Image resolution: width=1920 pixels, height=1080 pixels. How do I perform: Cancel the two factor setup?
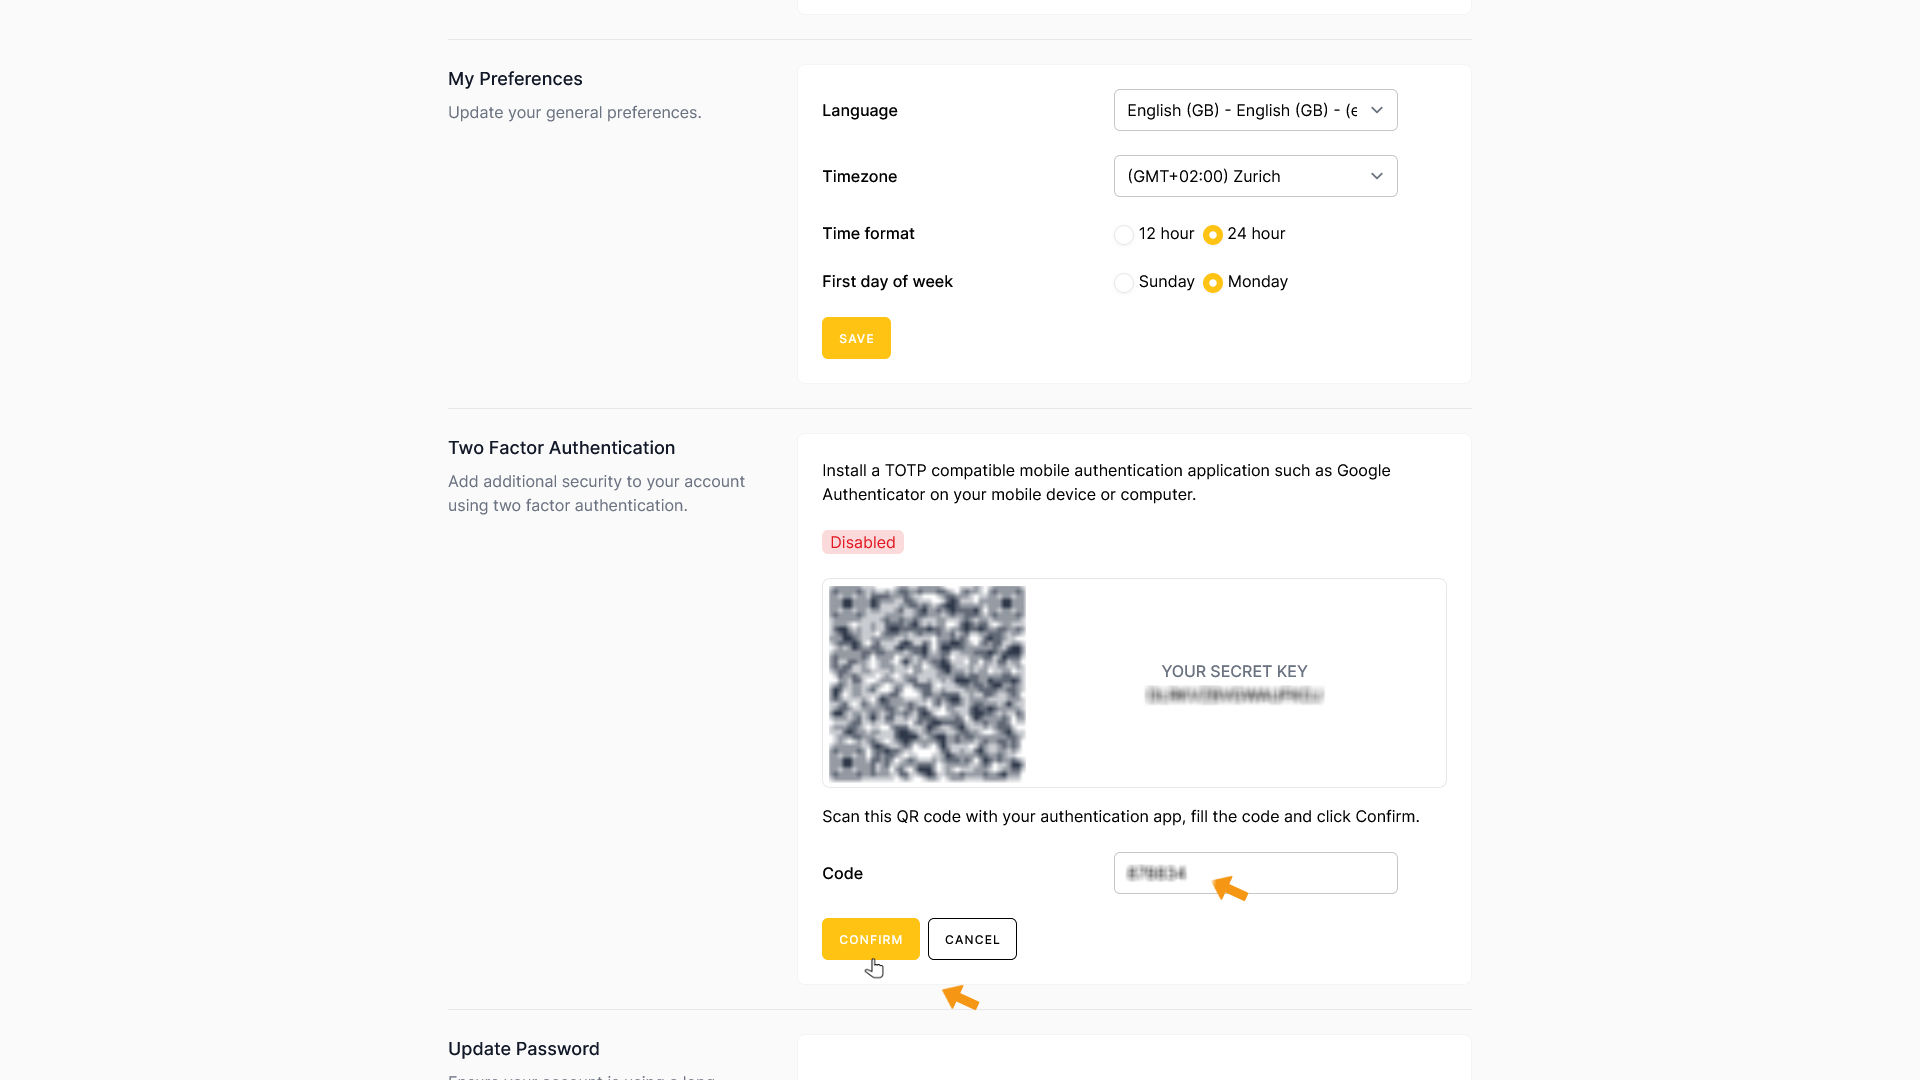(x=972, y=939)
